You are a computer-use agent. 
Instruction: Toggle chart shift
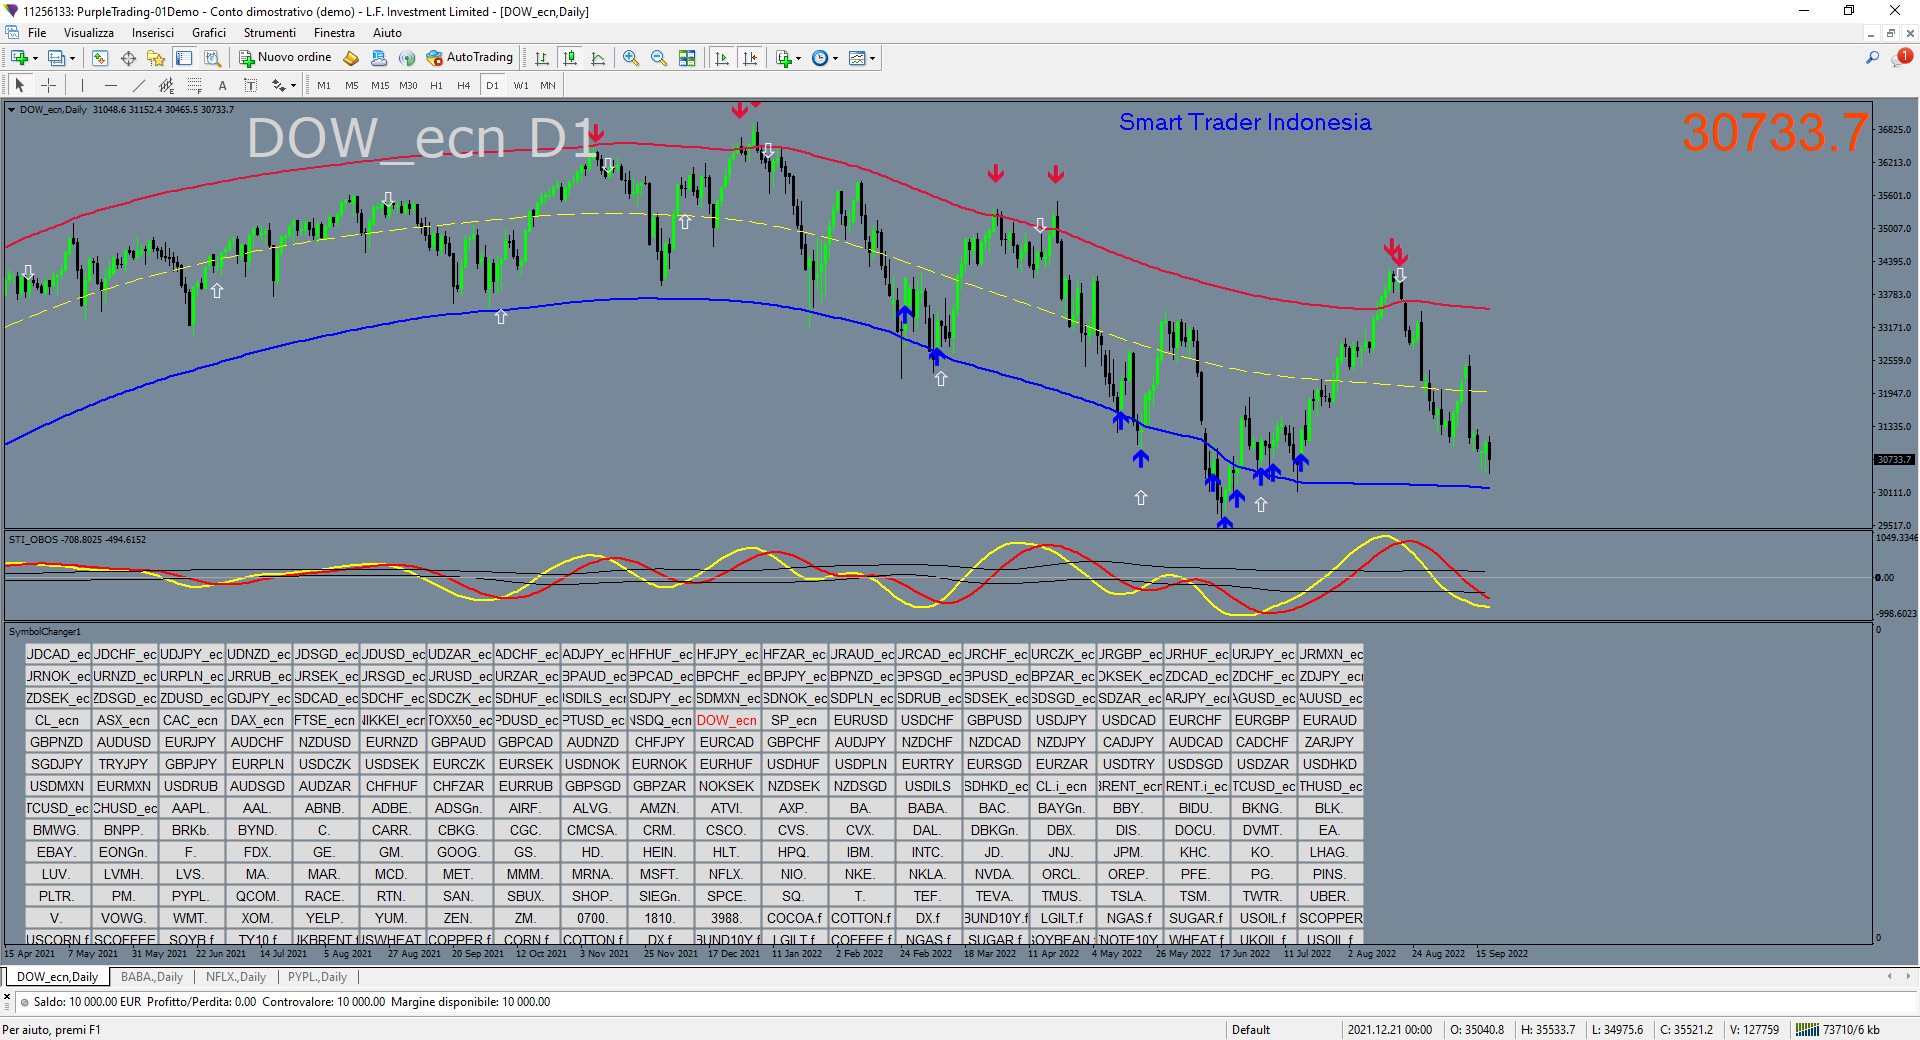coord(750,58)
